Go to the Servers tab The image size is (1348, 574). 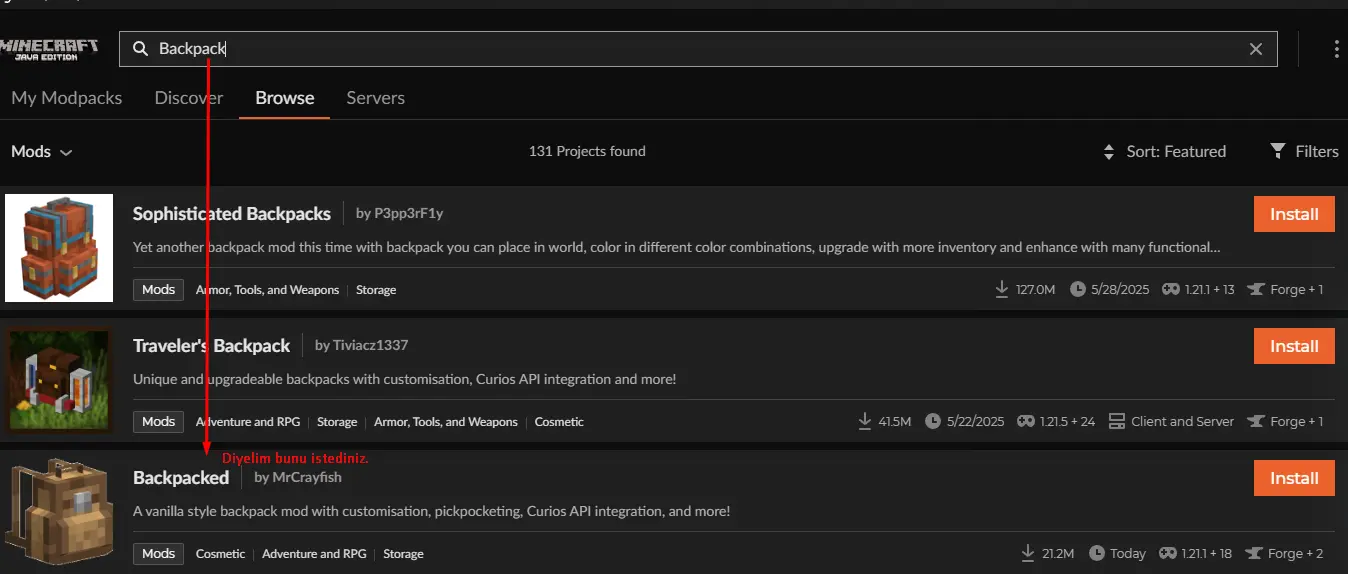[375, 98]
